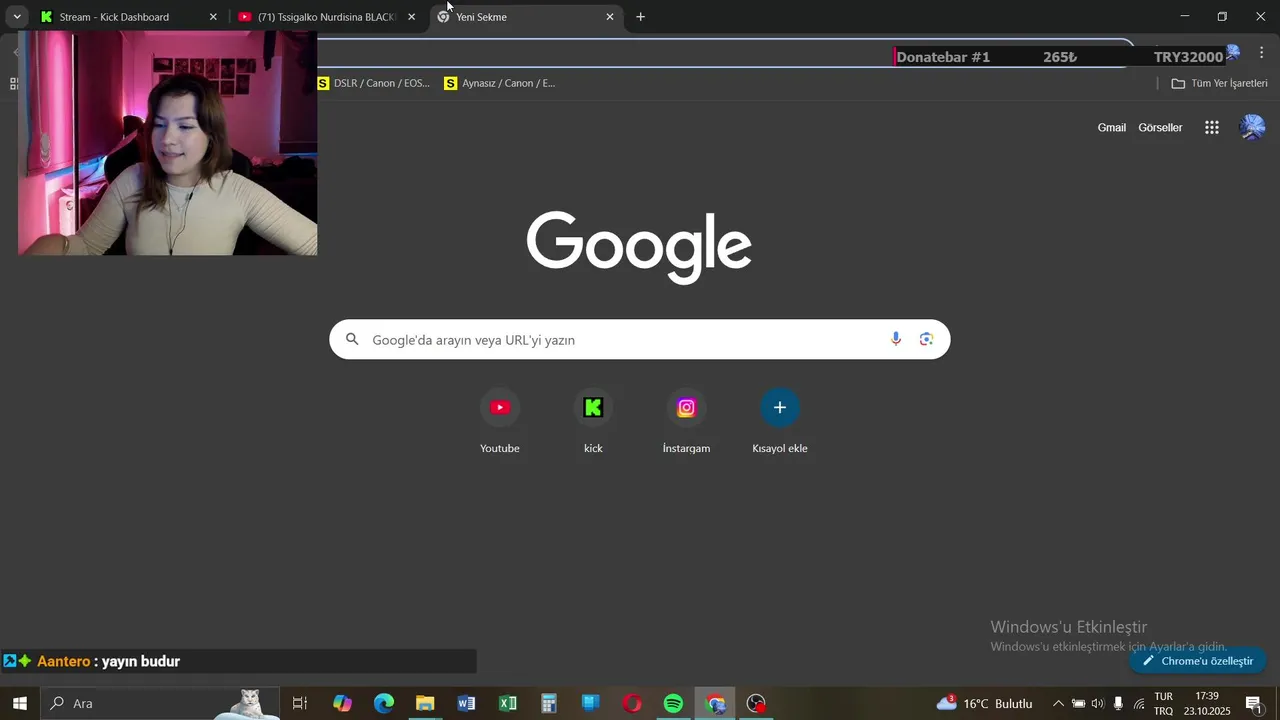Click the tray microphone icon
The height and width of the screenshot is (720, 1280).
point(1118,703)
